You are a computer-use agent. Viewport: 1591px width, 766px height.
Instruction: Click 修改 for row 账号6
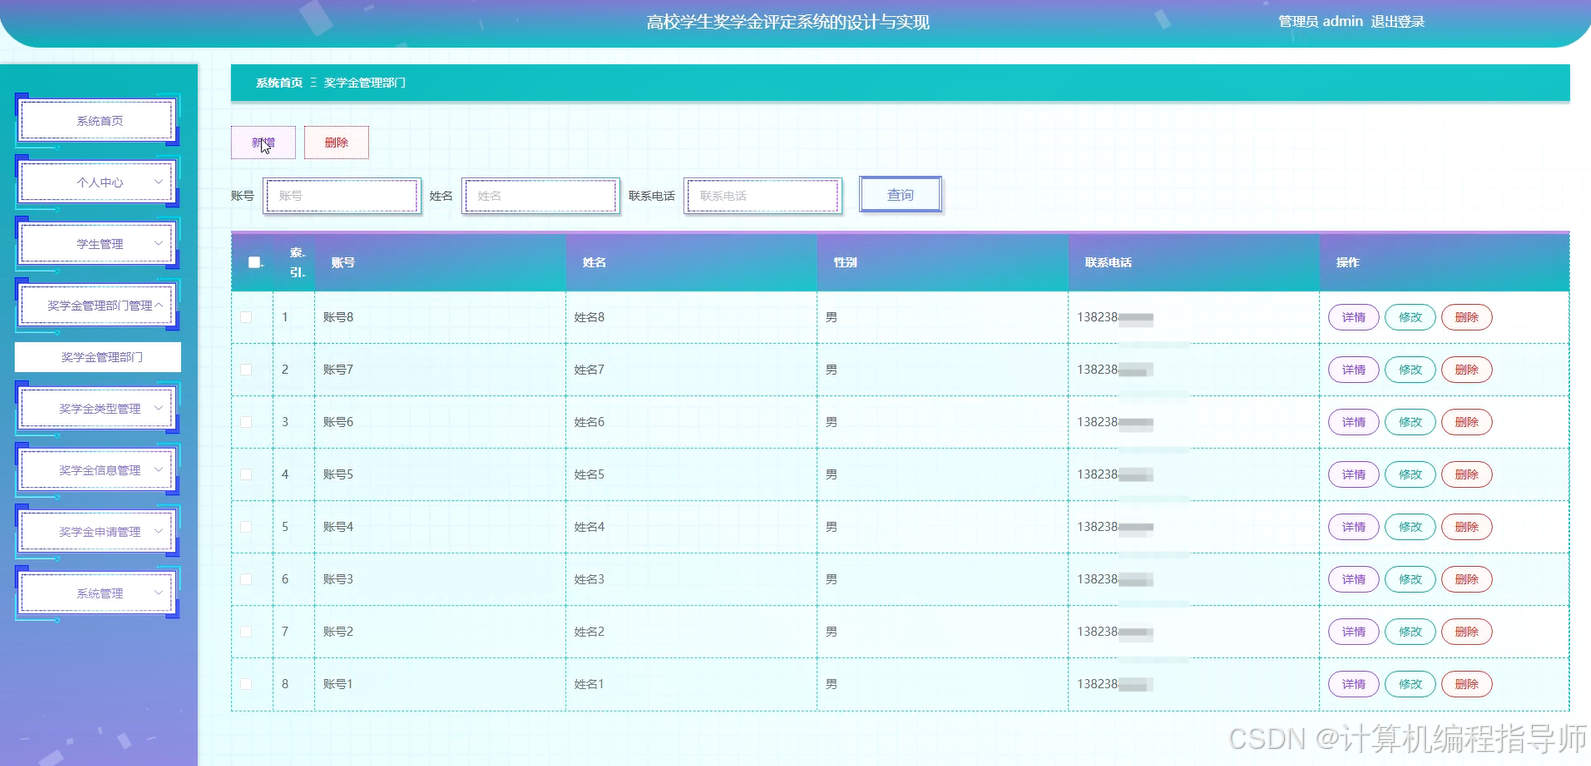pos(1410,422)
